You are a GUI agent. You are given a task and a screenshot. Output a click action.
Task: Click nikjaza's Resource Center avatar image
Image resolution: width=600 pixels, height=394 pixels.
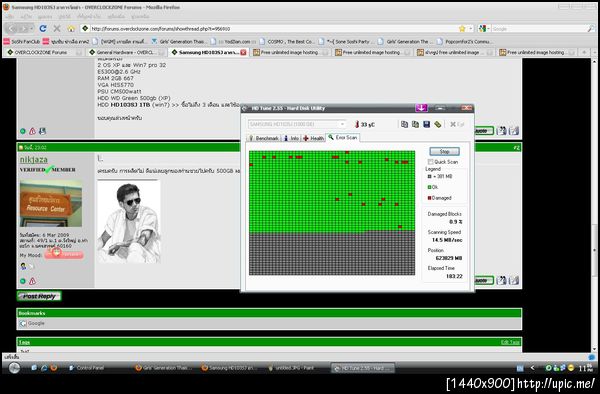[x=51, y=204]
